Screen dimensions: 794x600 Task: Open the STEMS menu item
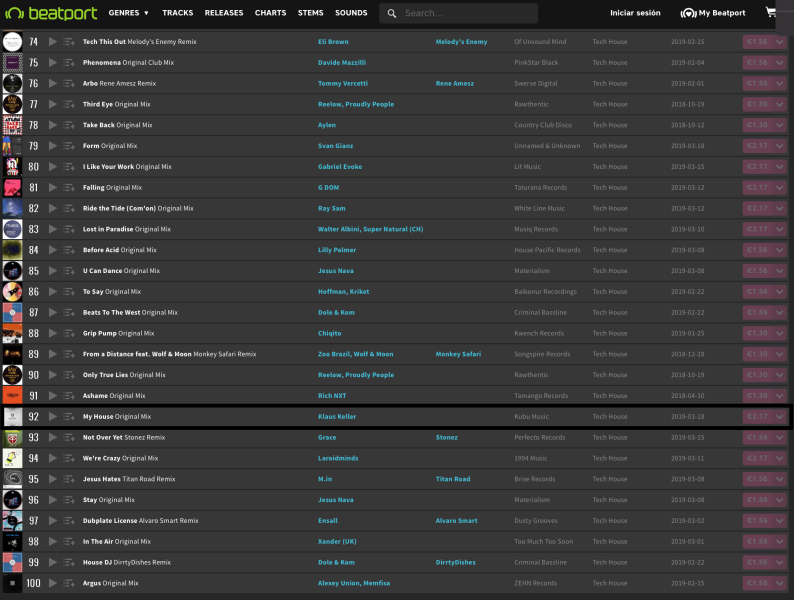310,13
